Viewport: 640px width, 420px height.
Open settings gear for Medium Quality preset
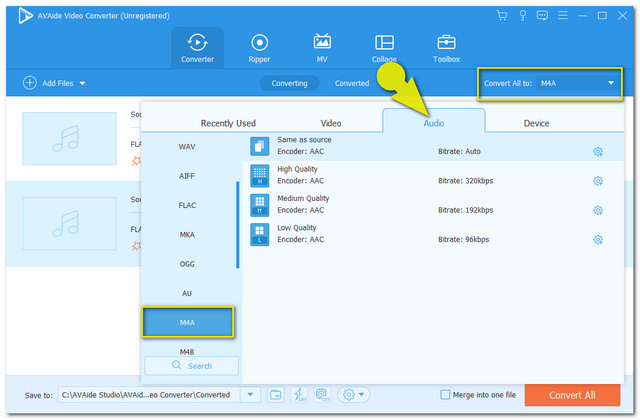(598, 211)
